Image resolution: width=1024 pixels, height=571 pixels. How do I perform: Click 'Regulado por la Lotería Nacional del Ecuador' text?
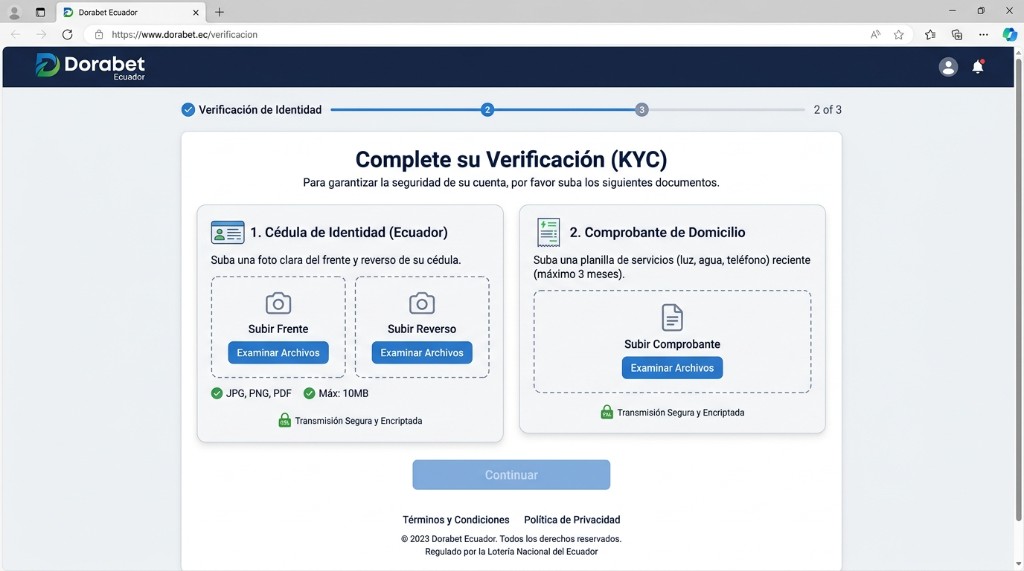click(511, 551)
